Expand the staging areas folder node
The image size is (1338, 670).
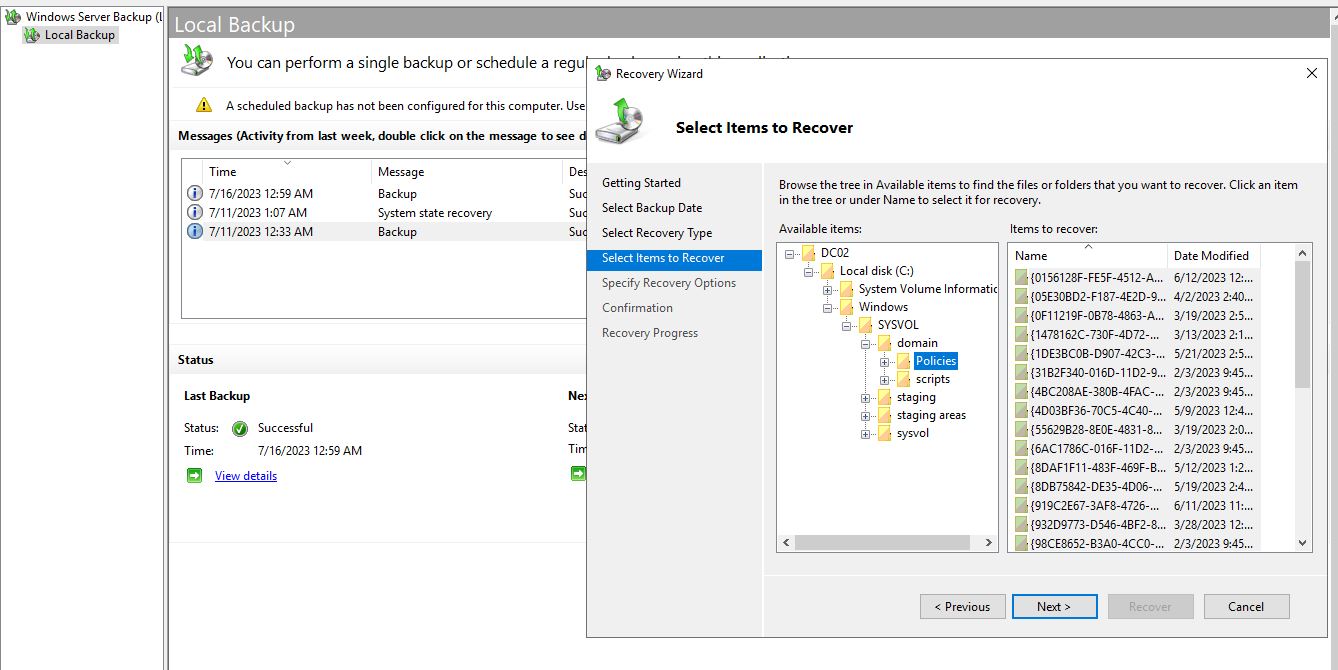866,415
